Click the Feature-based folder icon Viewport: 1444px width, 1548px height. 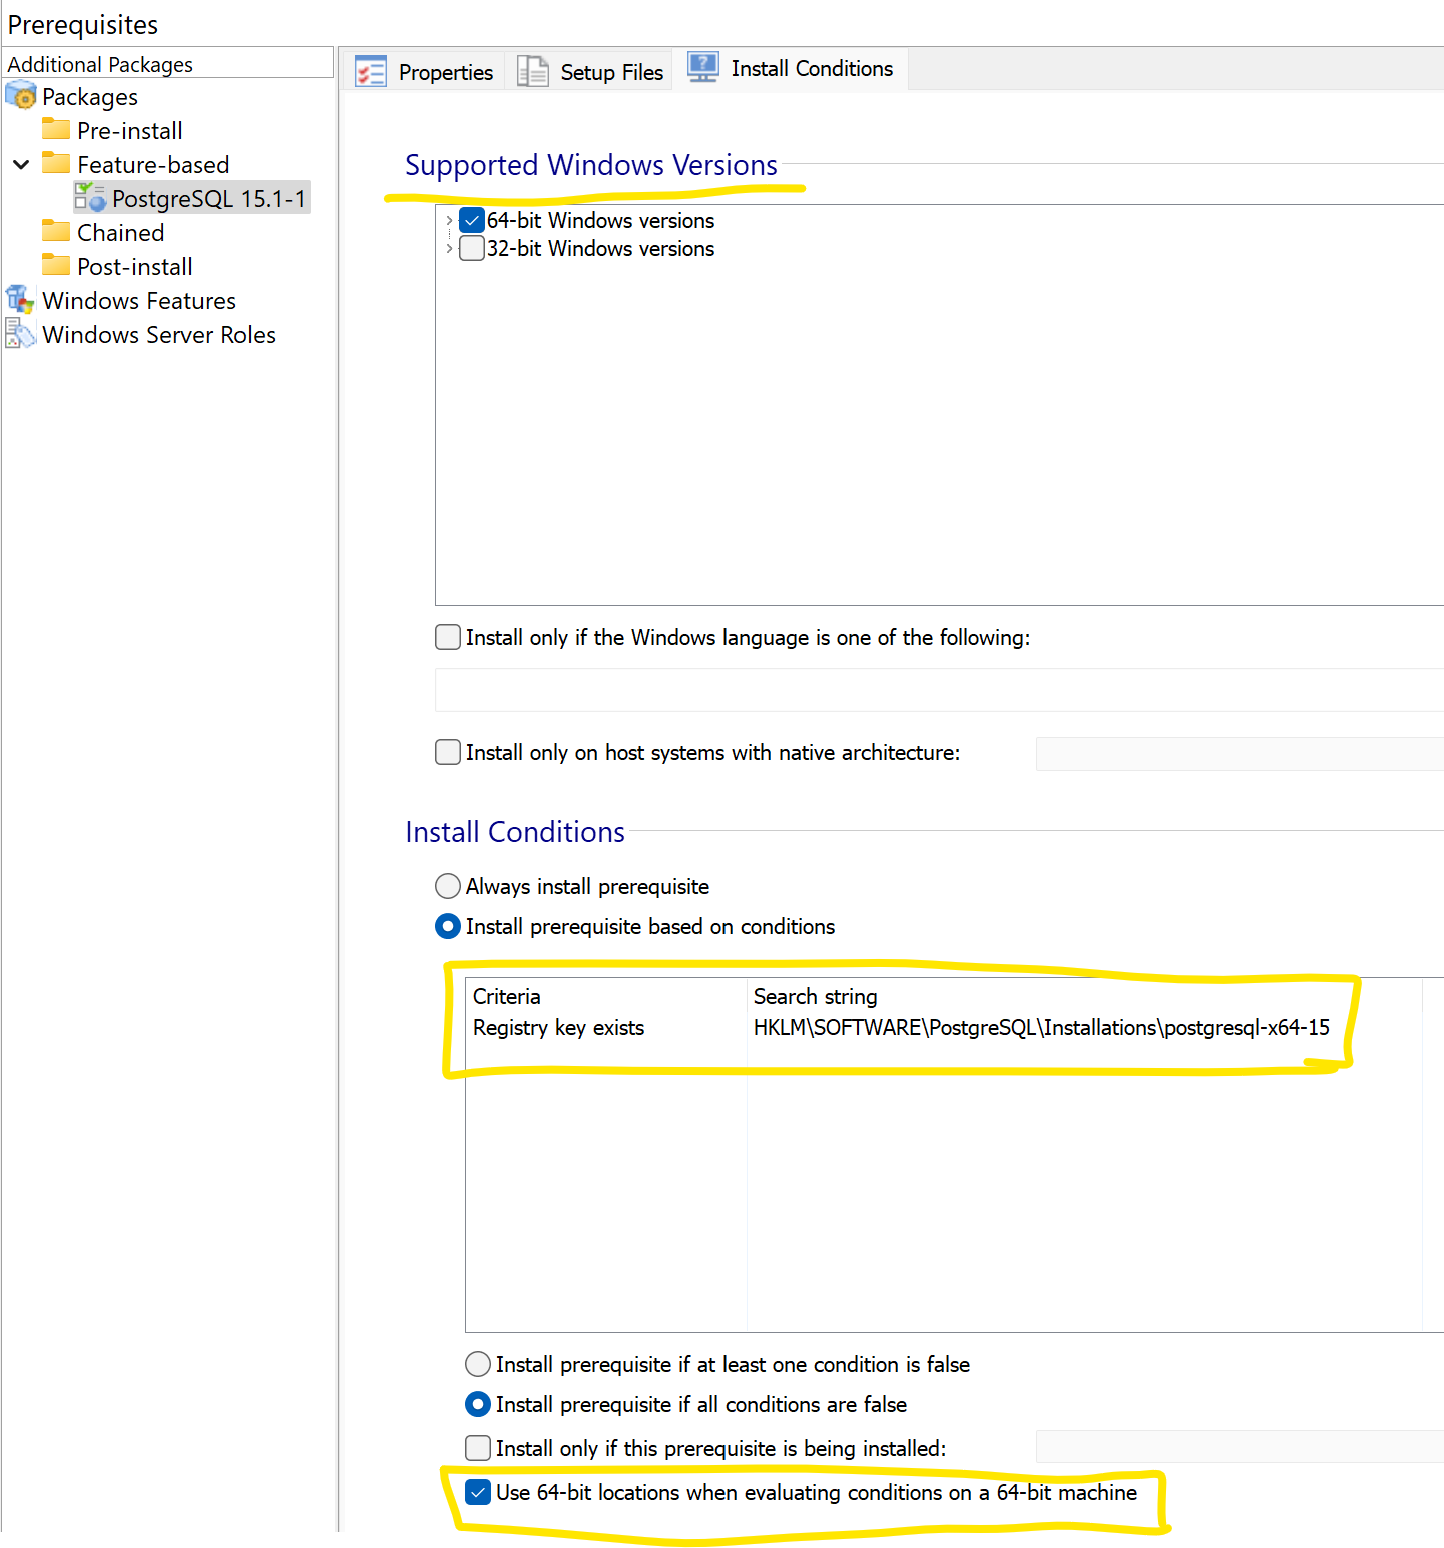coord(56,164)
